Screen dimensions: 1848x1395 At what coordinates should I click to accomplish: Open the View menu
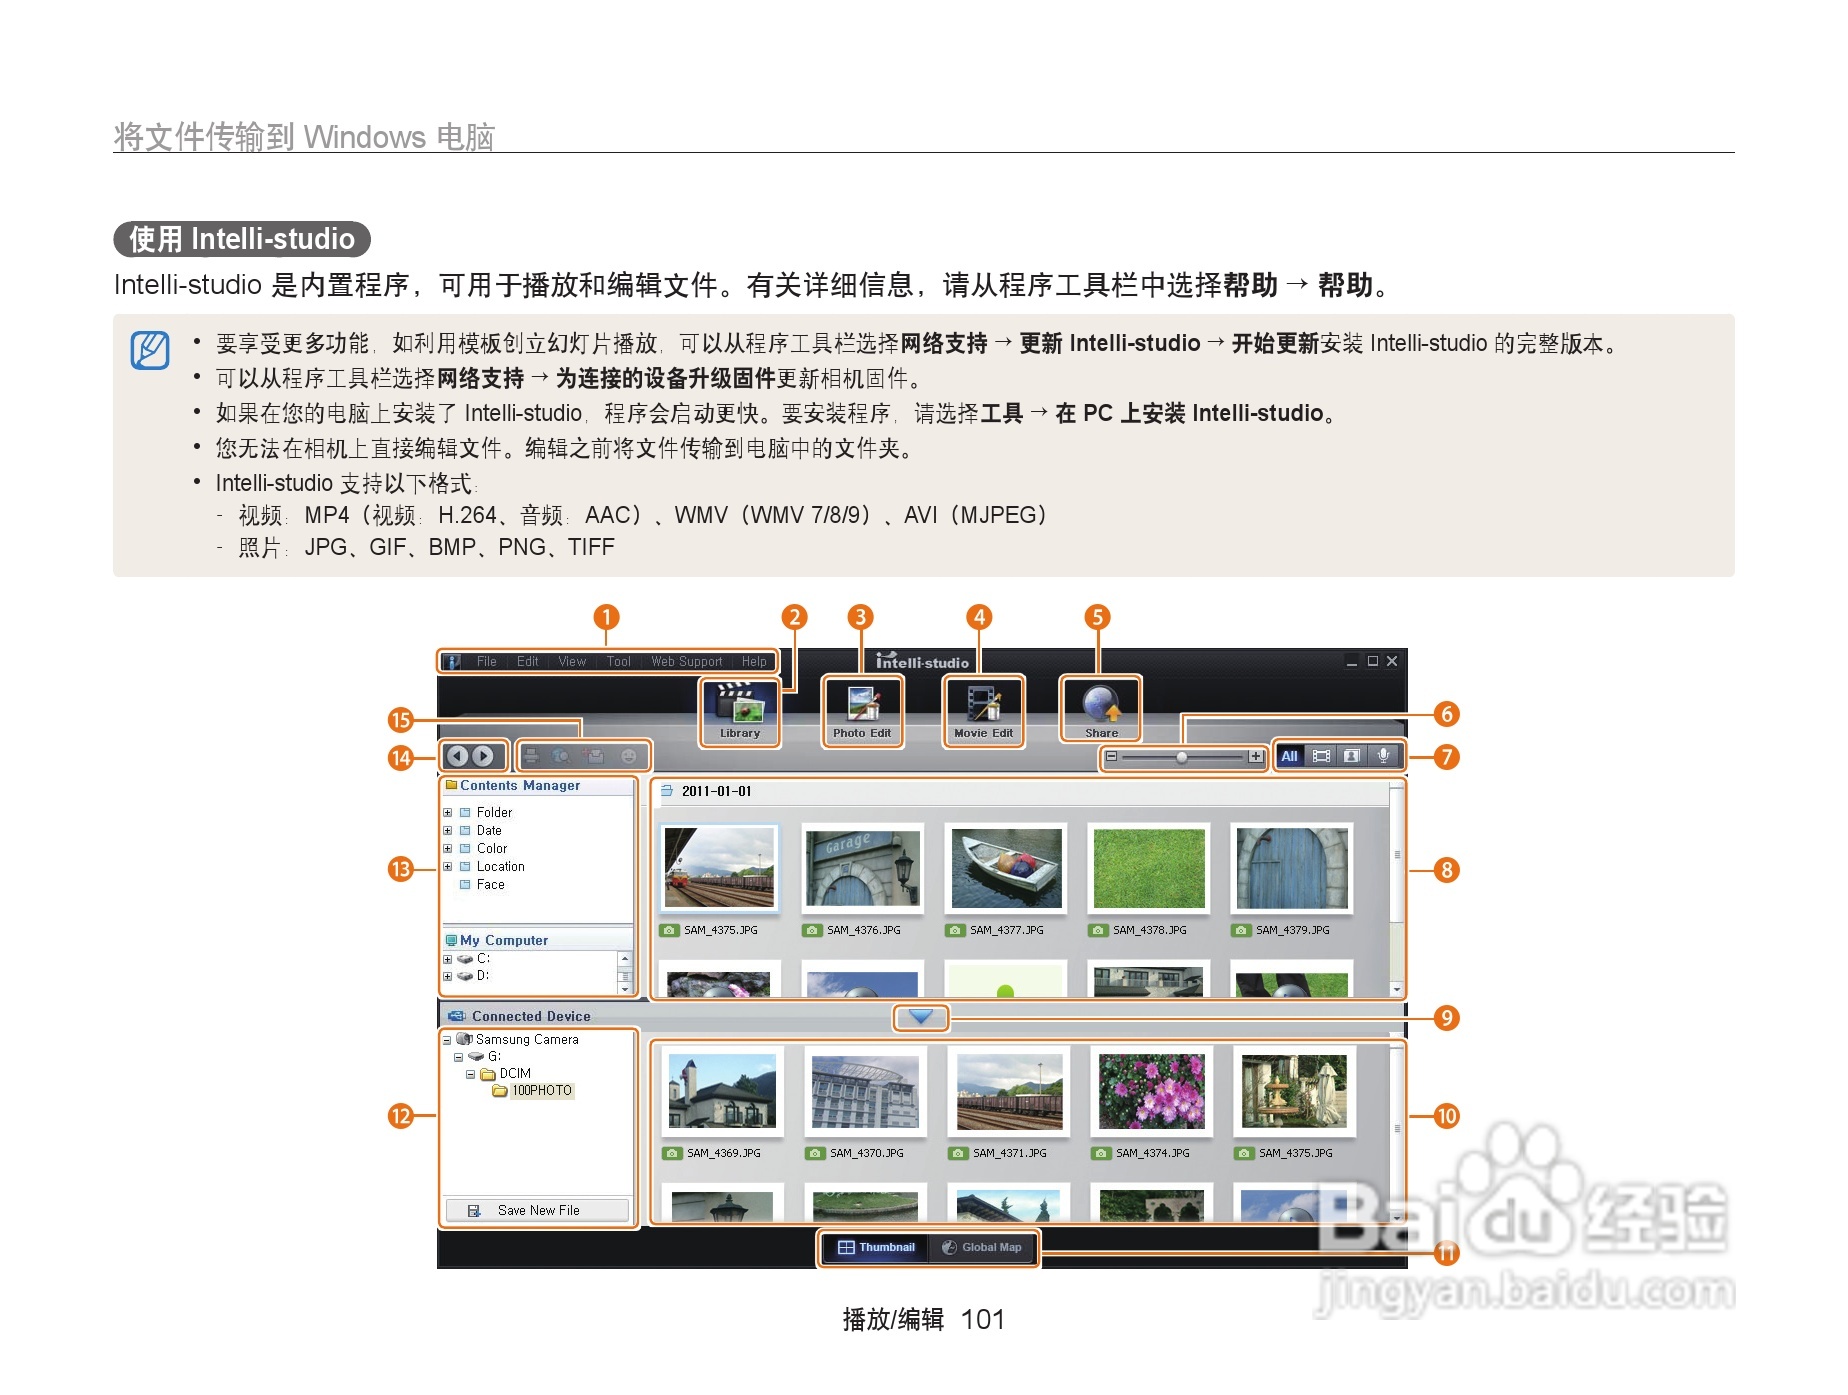tap(572, 662)
